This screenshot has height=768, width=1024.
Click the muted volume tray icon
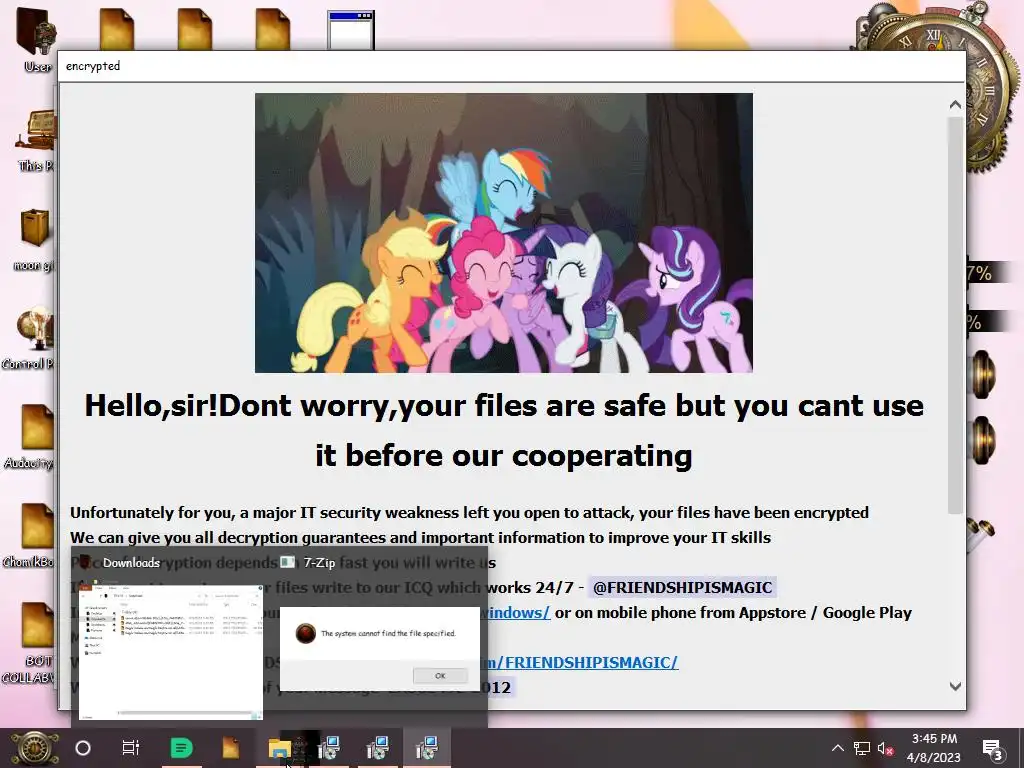click(885, 748)
